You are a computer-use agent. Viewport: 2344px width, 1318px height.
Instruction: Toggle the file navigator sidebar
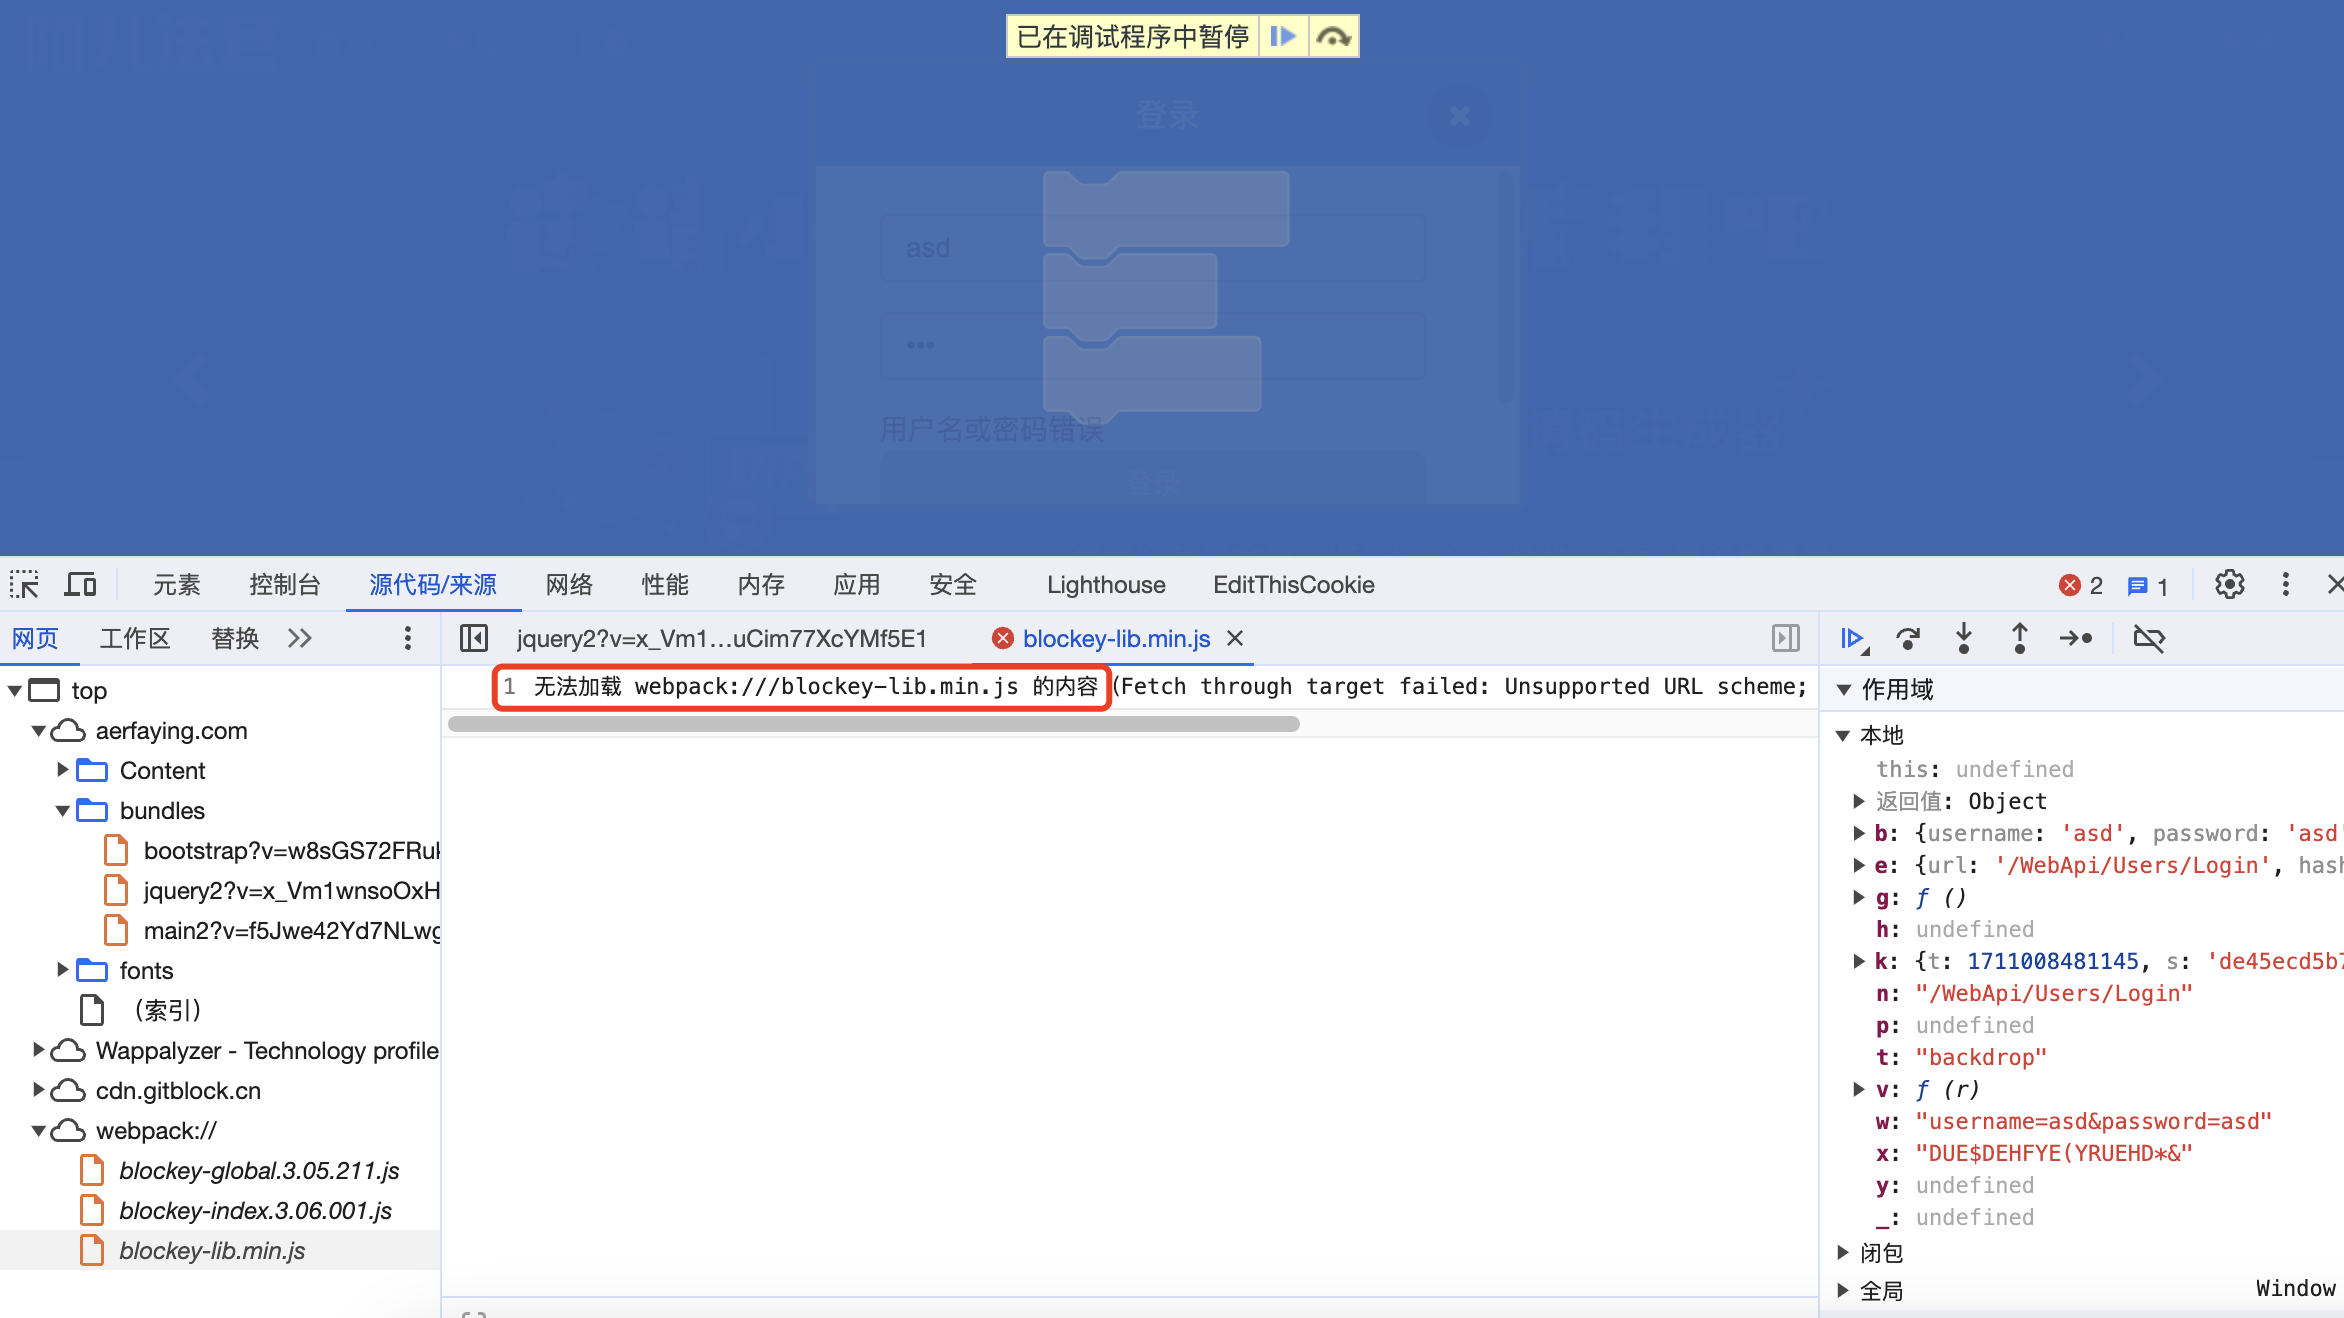473,639
